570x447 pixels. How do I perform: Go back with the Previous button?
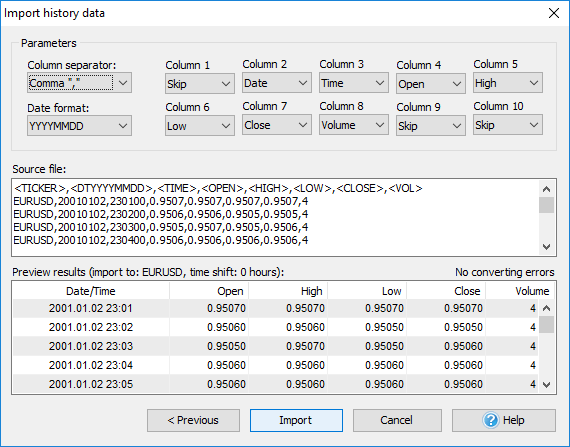pyautogui.click(x=193, y=420)
